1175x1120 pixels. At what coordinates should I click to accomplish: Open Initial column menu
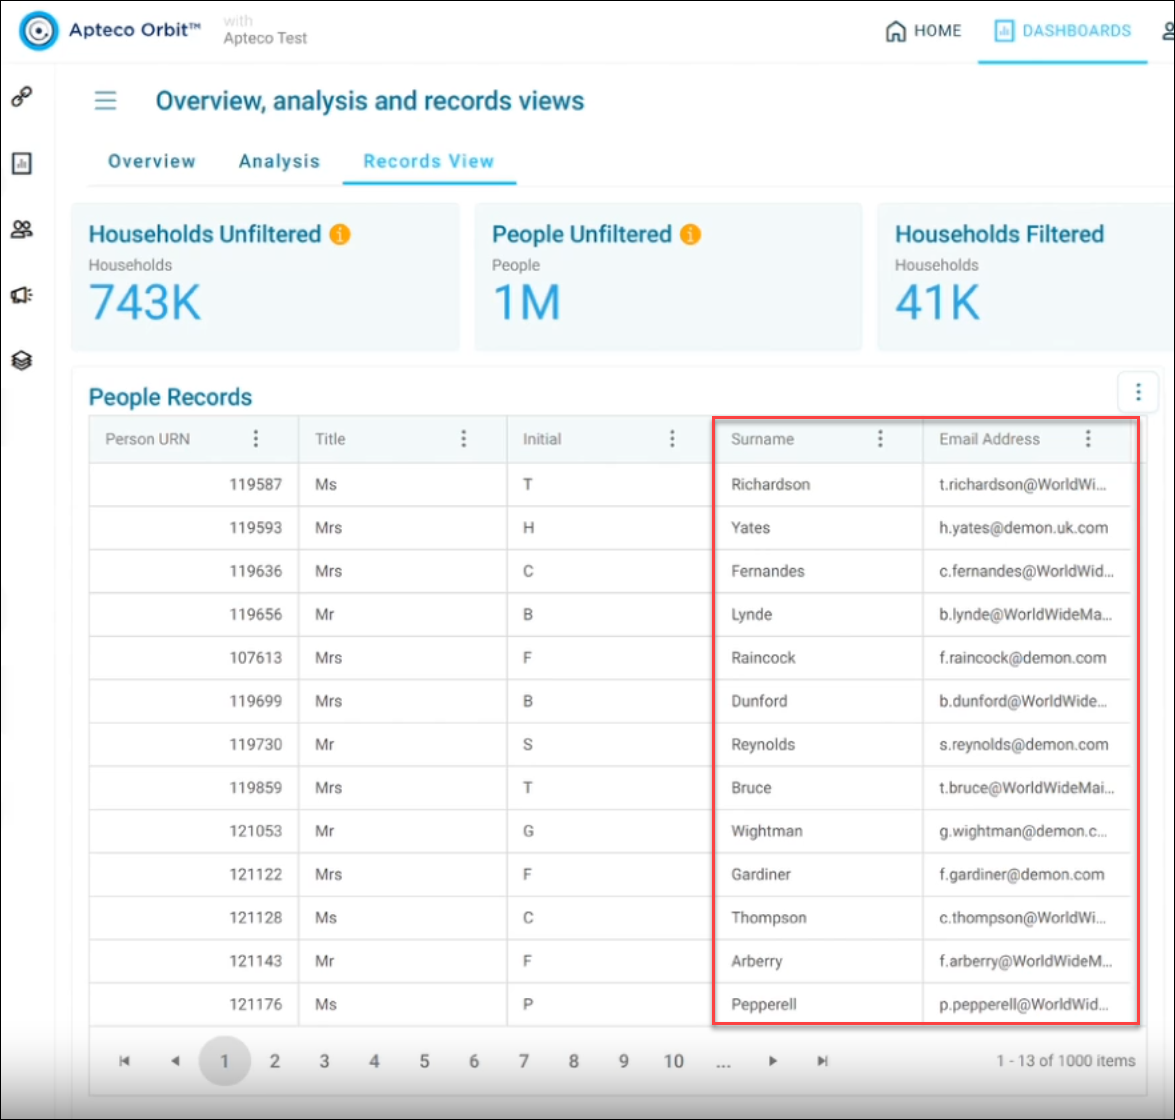pos(672,438)
